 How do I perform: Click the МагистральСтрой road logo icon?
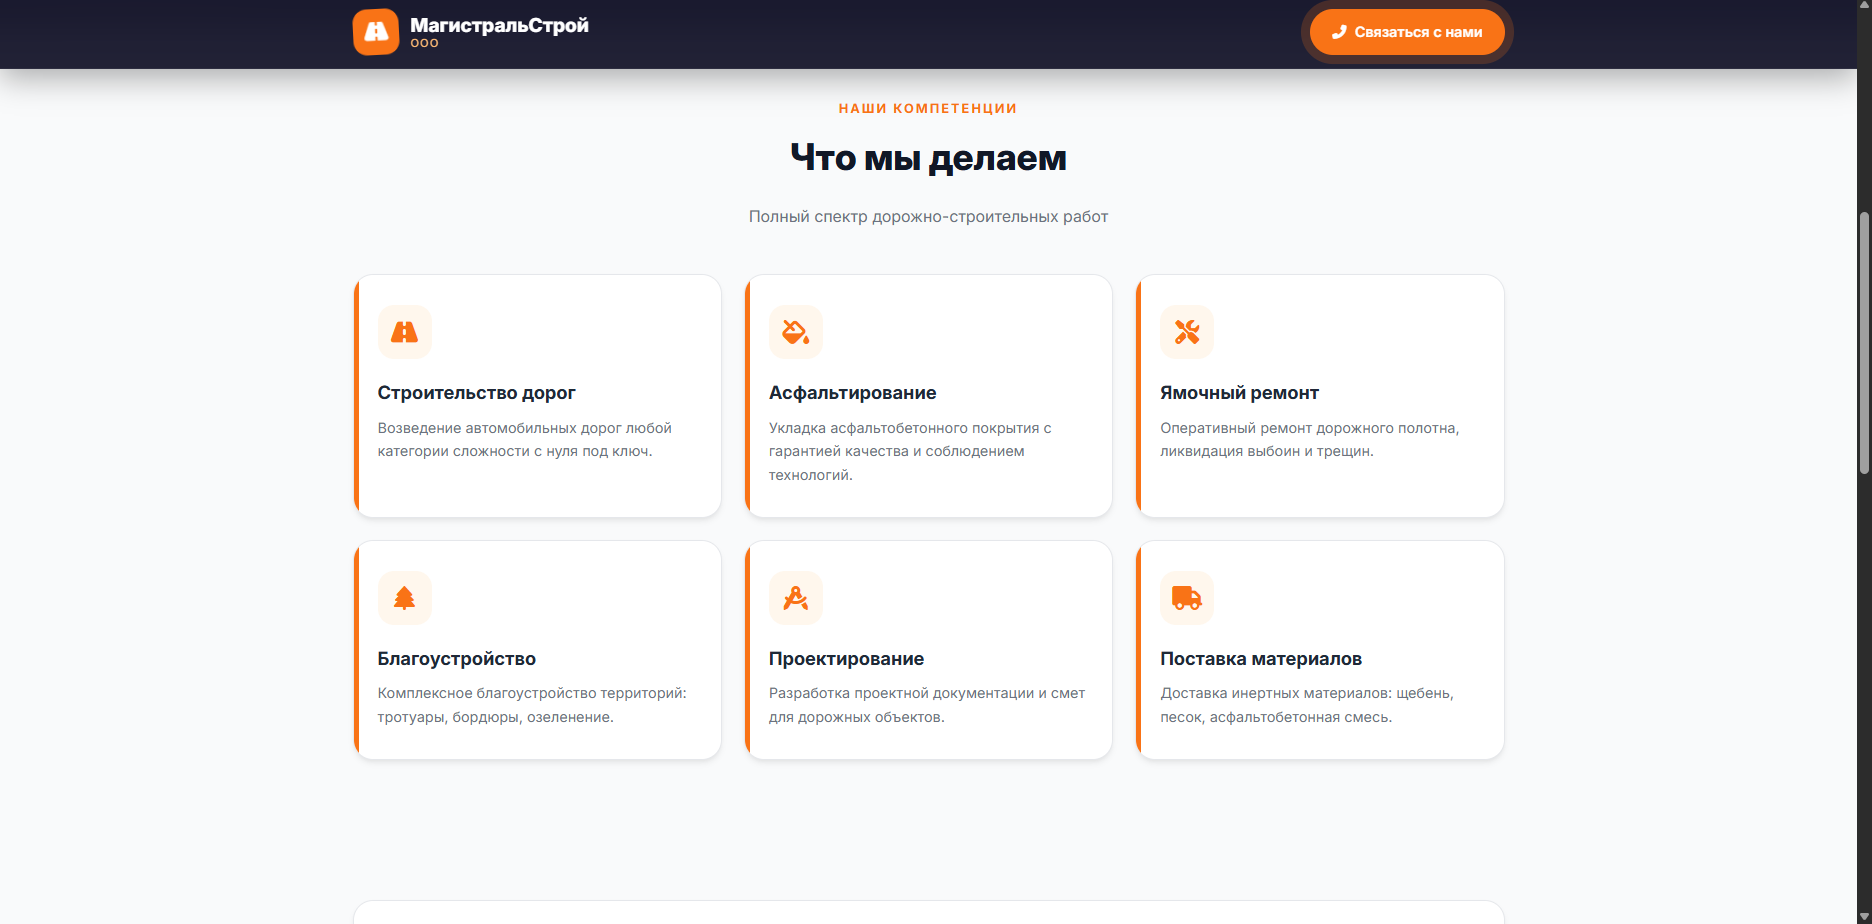coord(376,32)
